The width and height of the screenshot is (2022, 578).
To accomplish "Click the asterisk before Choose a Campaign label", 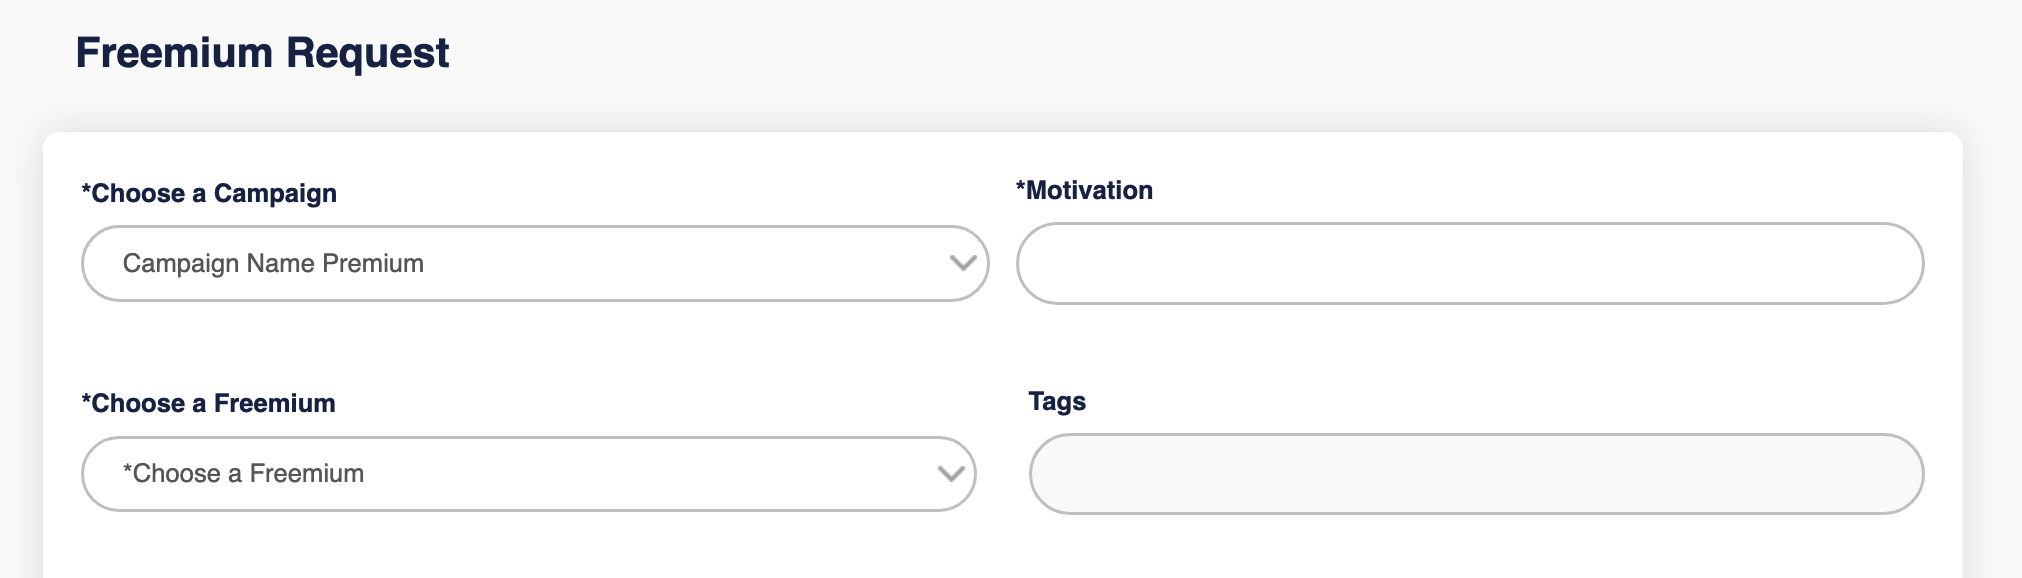I will click(86, 190).
